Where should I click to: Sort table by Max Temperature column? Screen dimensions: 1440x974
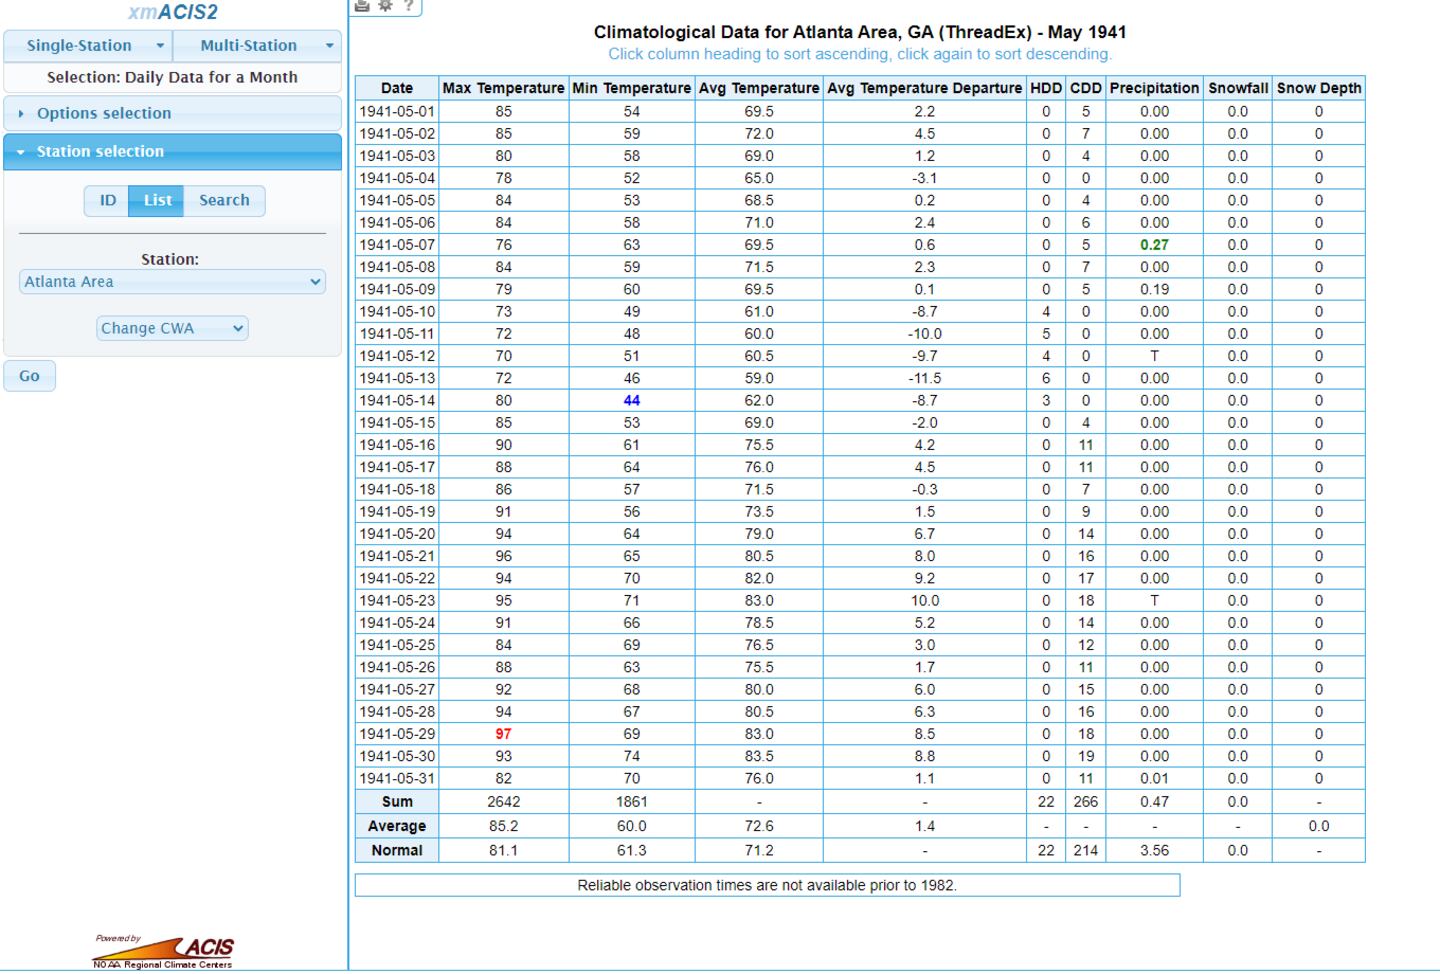coord(503,88)
